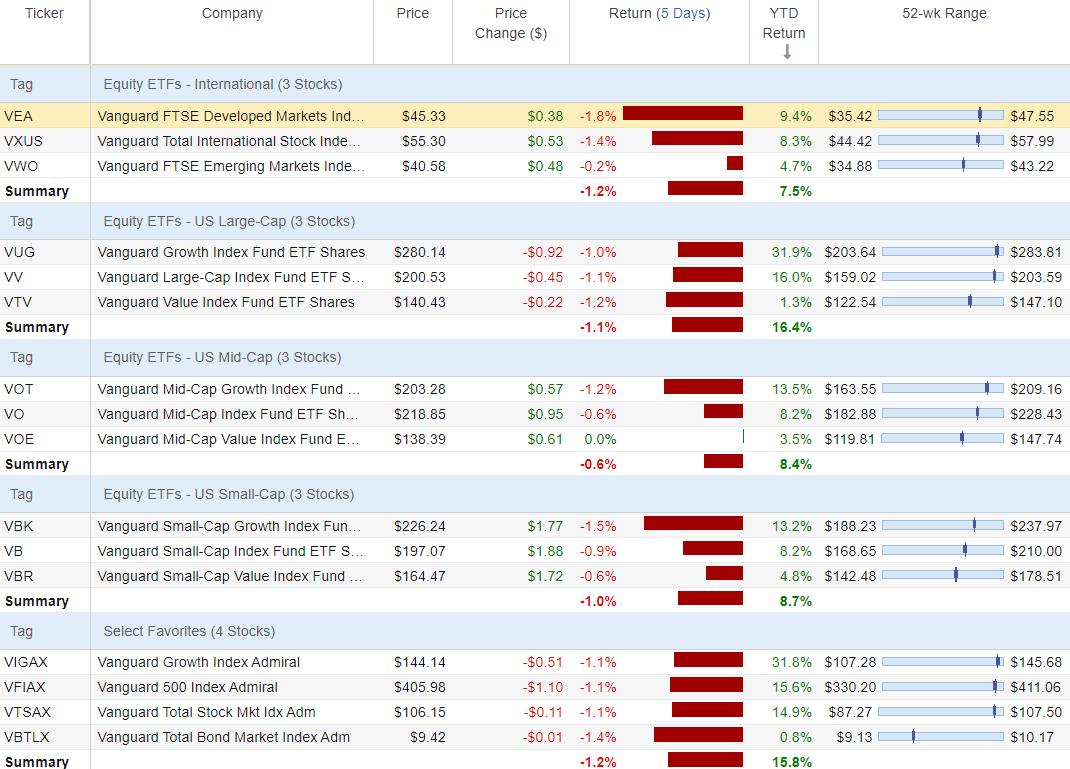1070x769 pixels.
Task: Select the Equity ETFs - US Small-Cap group row
Action: tap(535, 494)
